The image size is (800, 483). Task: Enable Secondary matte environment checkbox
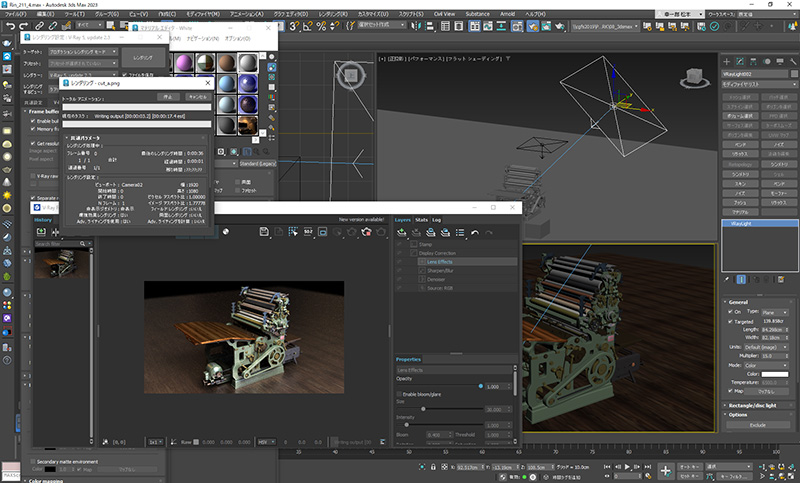coord(33,462)
